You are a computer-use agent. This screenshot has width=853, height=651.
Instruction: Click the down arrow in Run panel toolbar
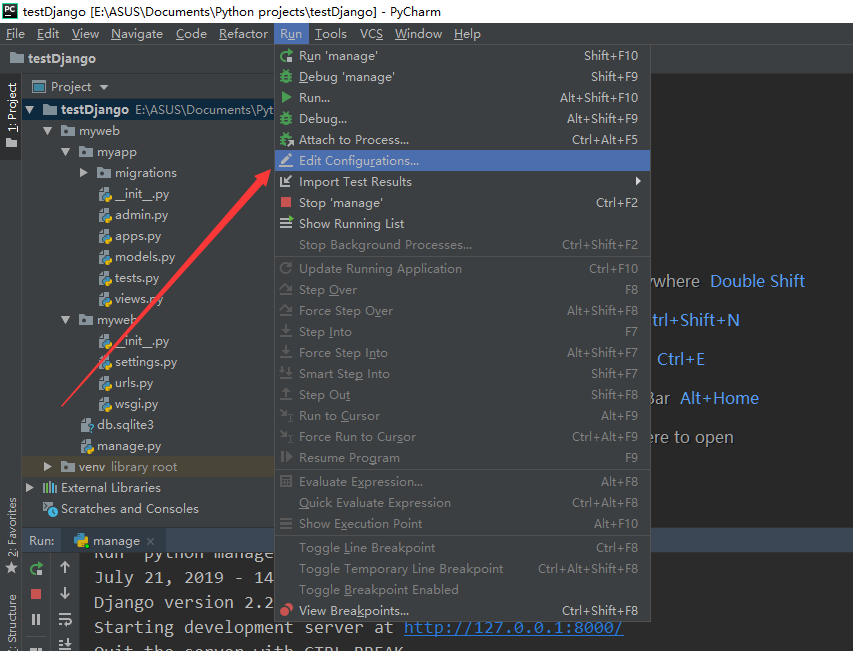coord(65,593)
